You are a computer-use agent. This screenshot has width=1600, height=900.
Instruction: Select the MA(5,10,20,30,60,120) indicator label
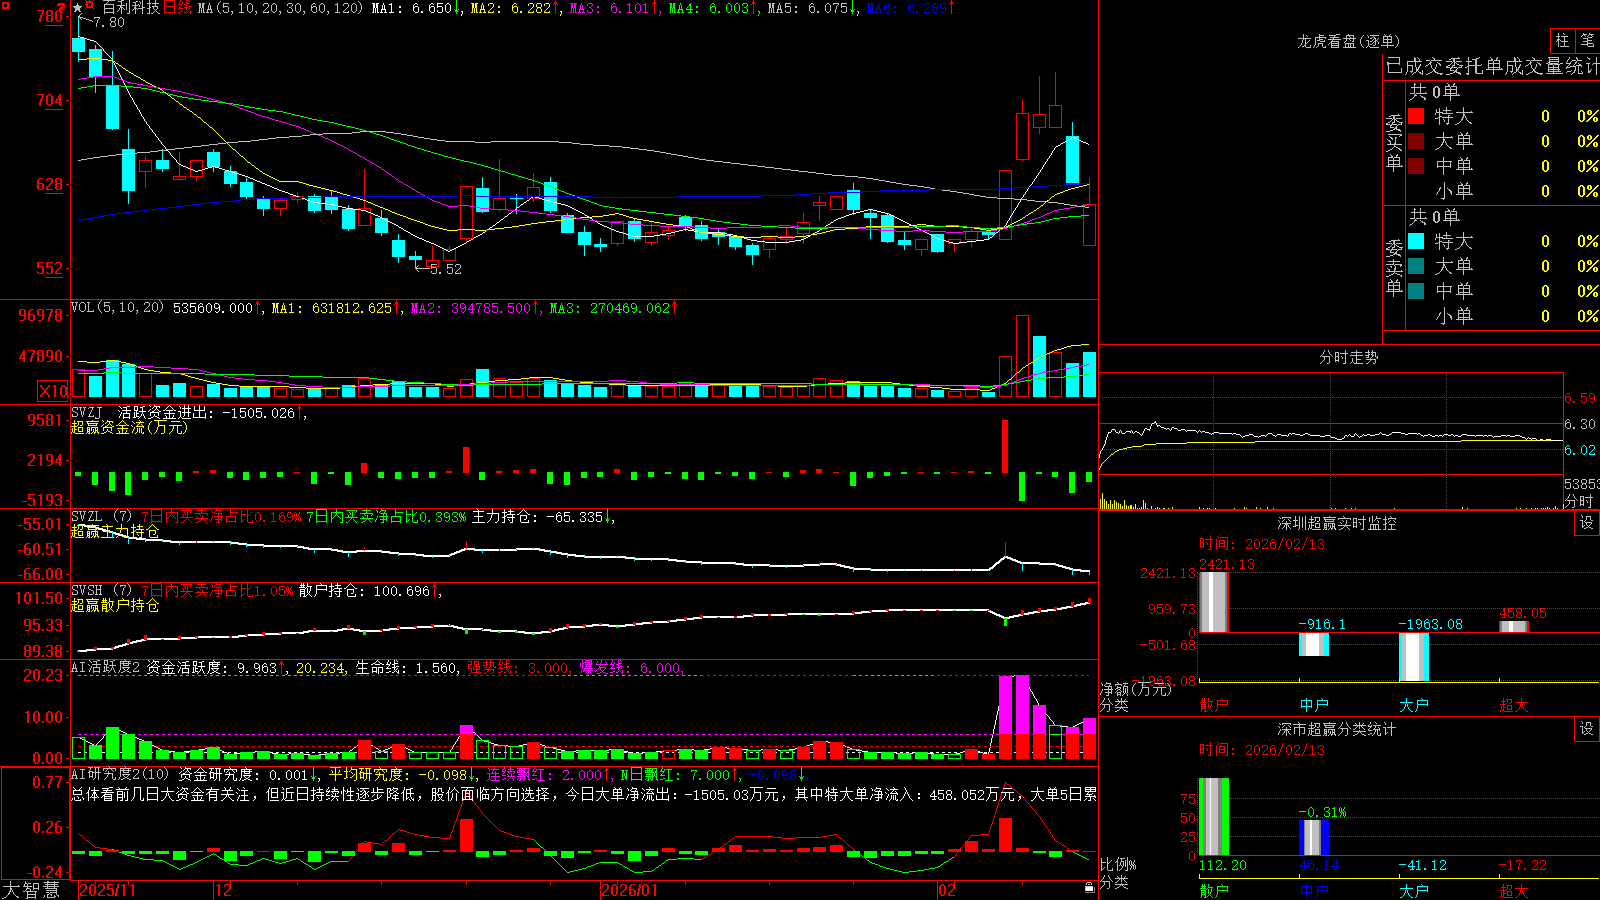point(281,8)
